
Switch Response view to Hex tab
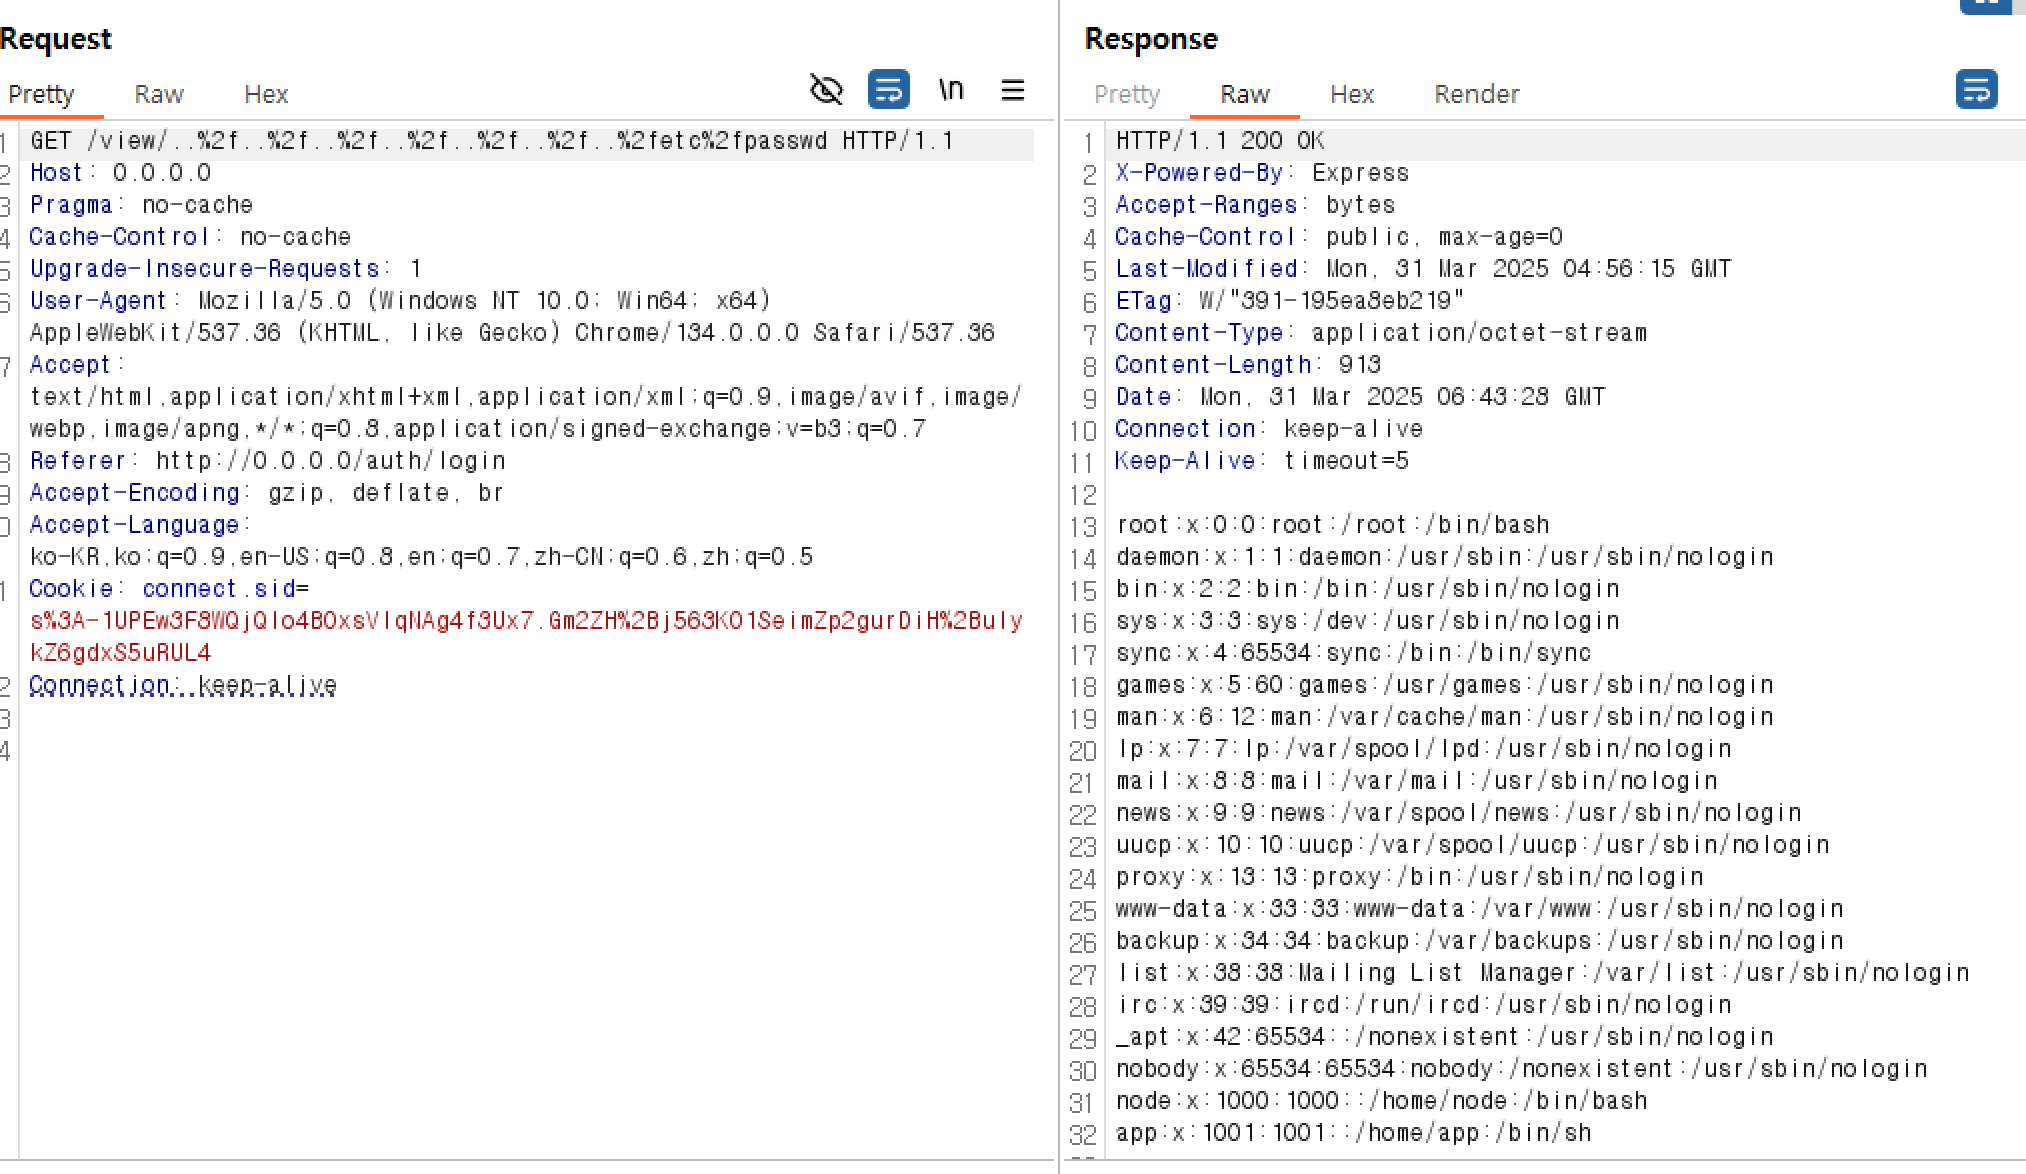coord(1351,94)
